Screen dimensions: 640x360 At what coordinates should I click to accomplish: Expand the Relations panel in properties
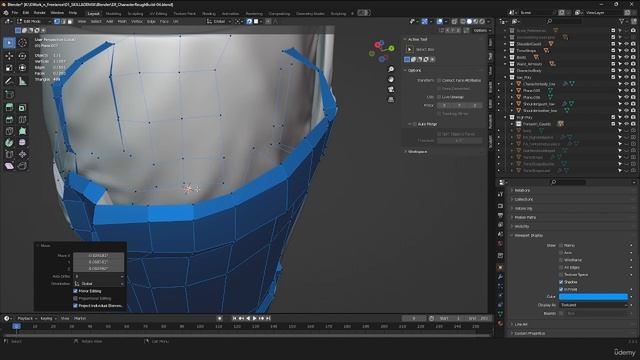tap(522, 191)
